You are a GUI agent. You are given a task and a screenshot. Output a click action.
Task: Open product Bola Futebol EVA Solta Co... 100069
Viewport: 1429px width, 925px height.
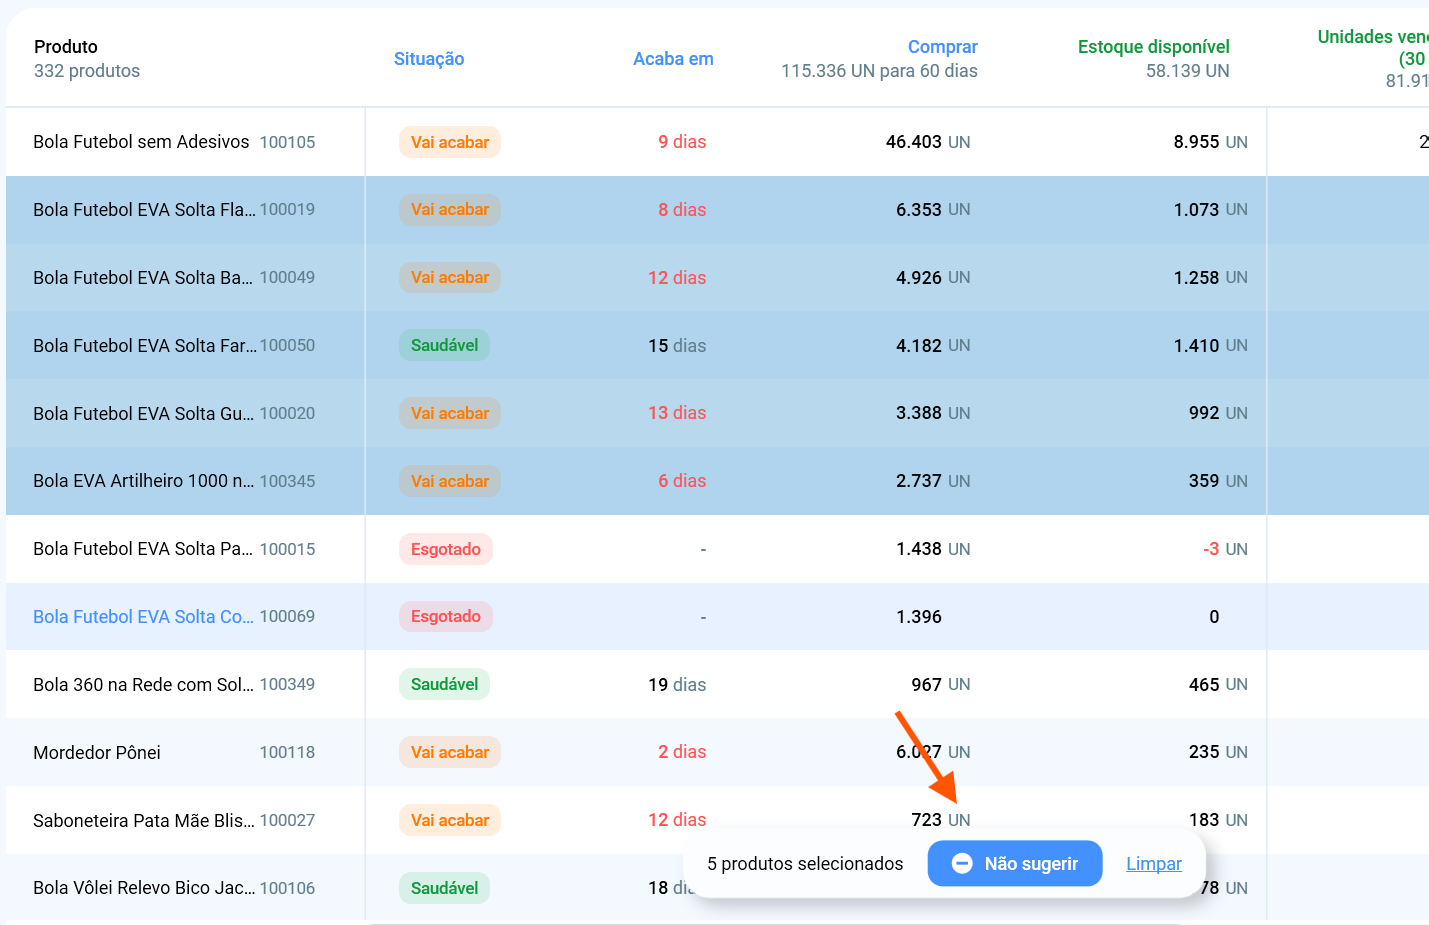[174, 617]
